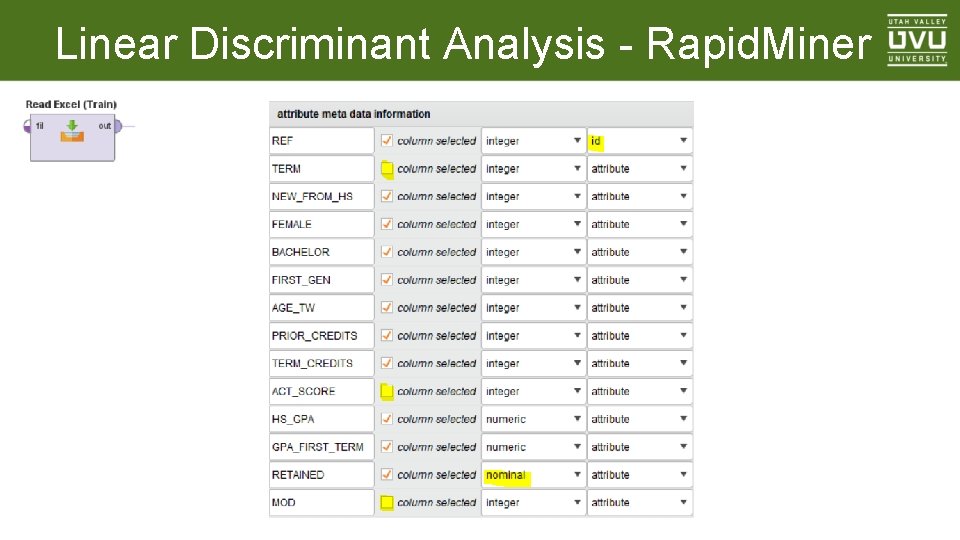Check column selected for TERM

click(386, 168)
